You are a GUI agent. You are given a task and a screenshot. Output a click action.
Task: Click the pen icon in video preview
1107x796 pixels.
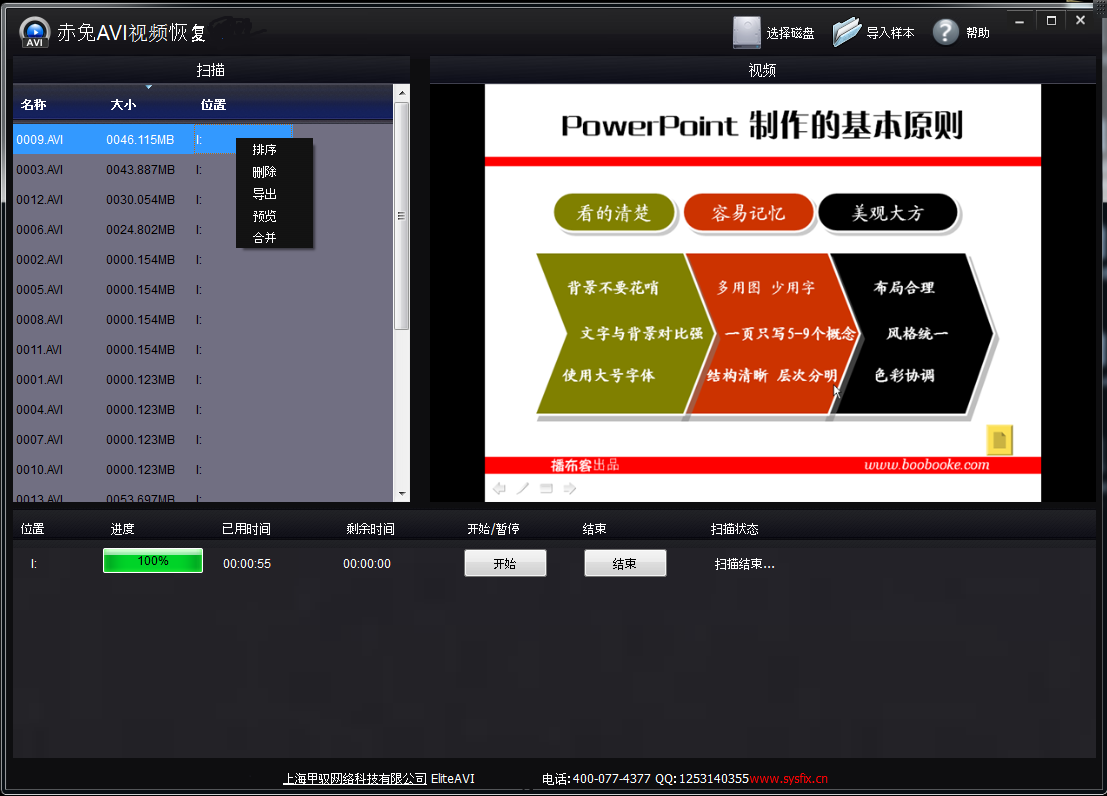(522, 488)
